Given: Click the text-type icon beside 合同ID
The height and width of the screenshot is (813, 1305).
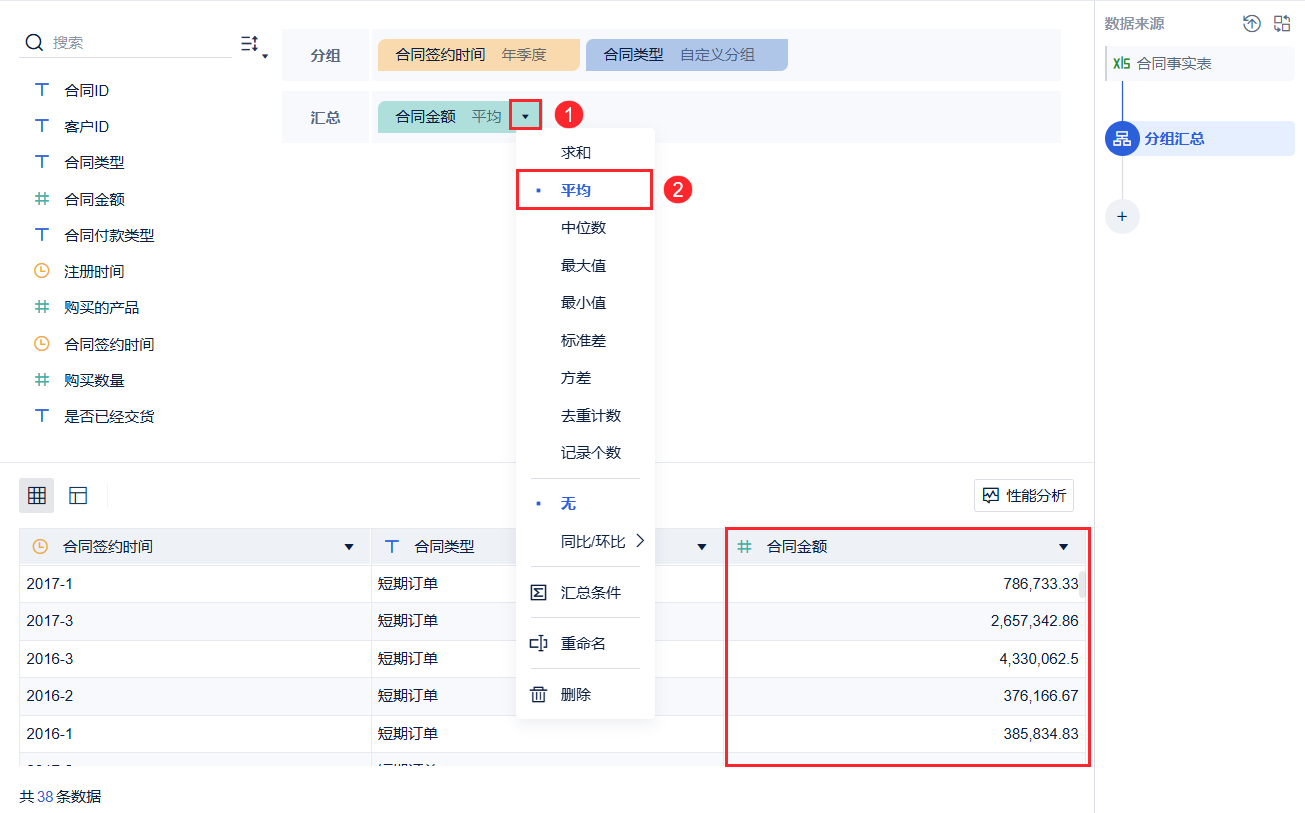Looking at the screenshot, I should [41, 90].
